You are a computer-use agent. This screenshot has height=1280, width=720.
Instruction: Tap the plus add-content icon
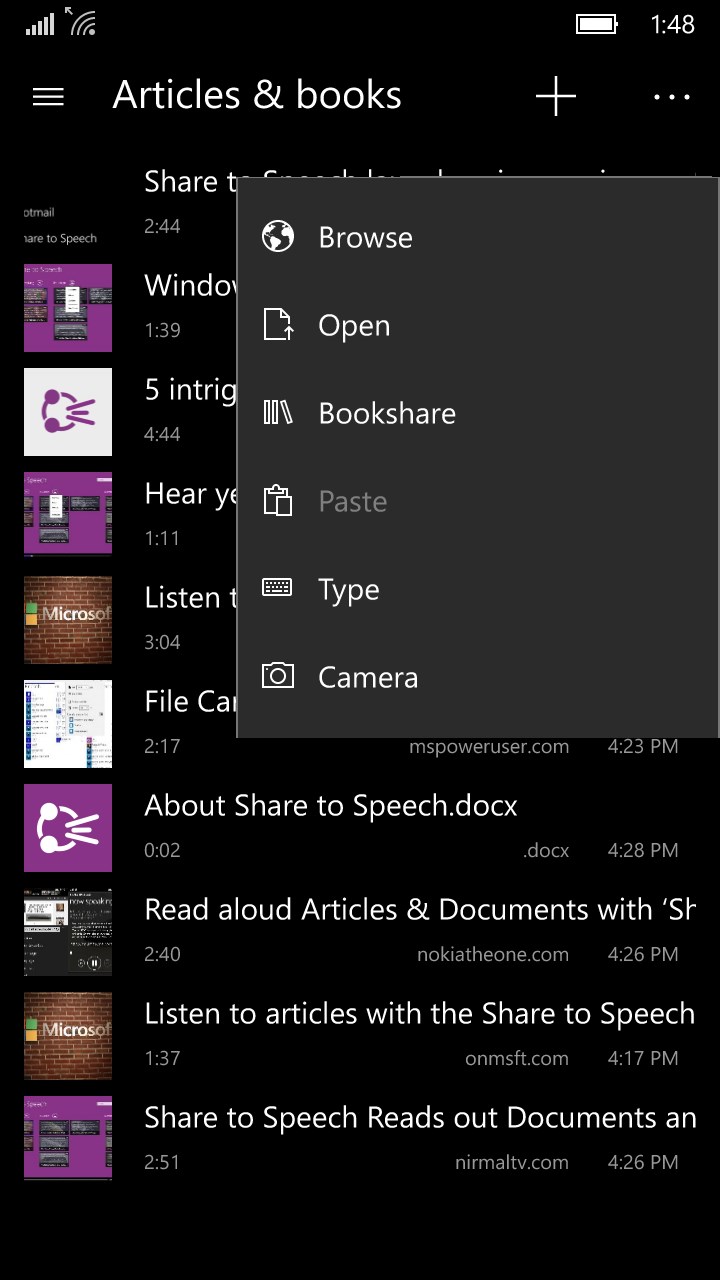coord(556,96)
